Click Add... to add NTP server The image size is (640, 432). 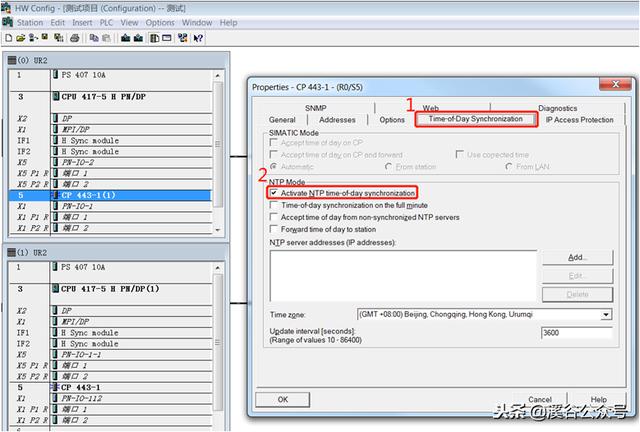pyautogui.click(x=578, y=257)
